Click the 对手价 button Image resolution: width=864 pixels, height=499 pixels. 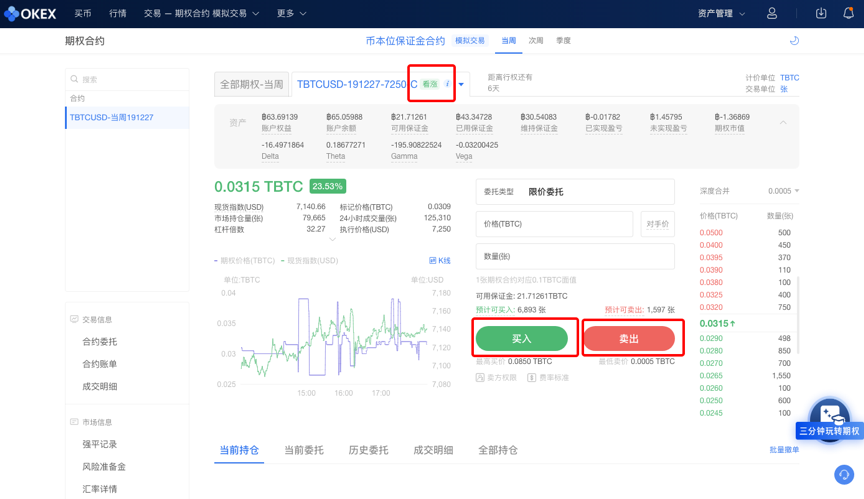pyautogui.click(x=657, y=224)
